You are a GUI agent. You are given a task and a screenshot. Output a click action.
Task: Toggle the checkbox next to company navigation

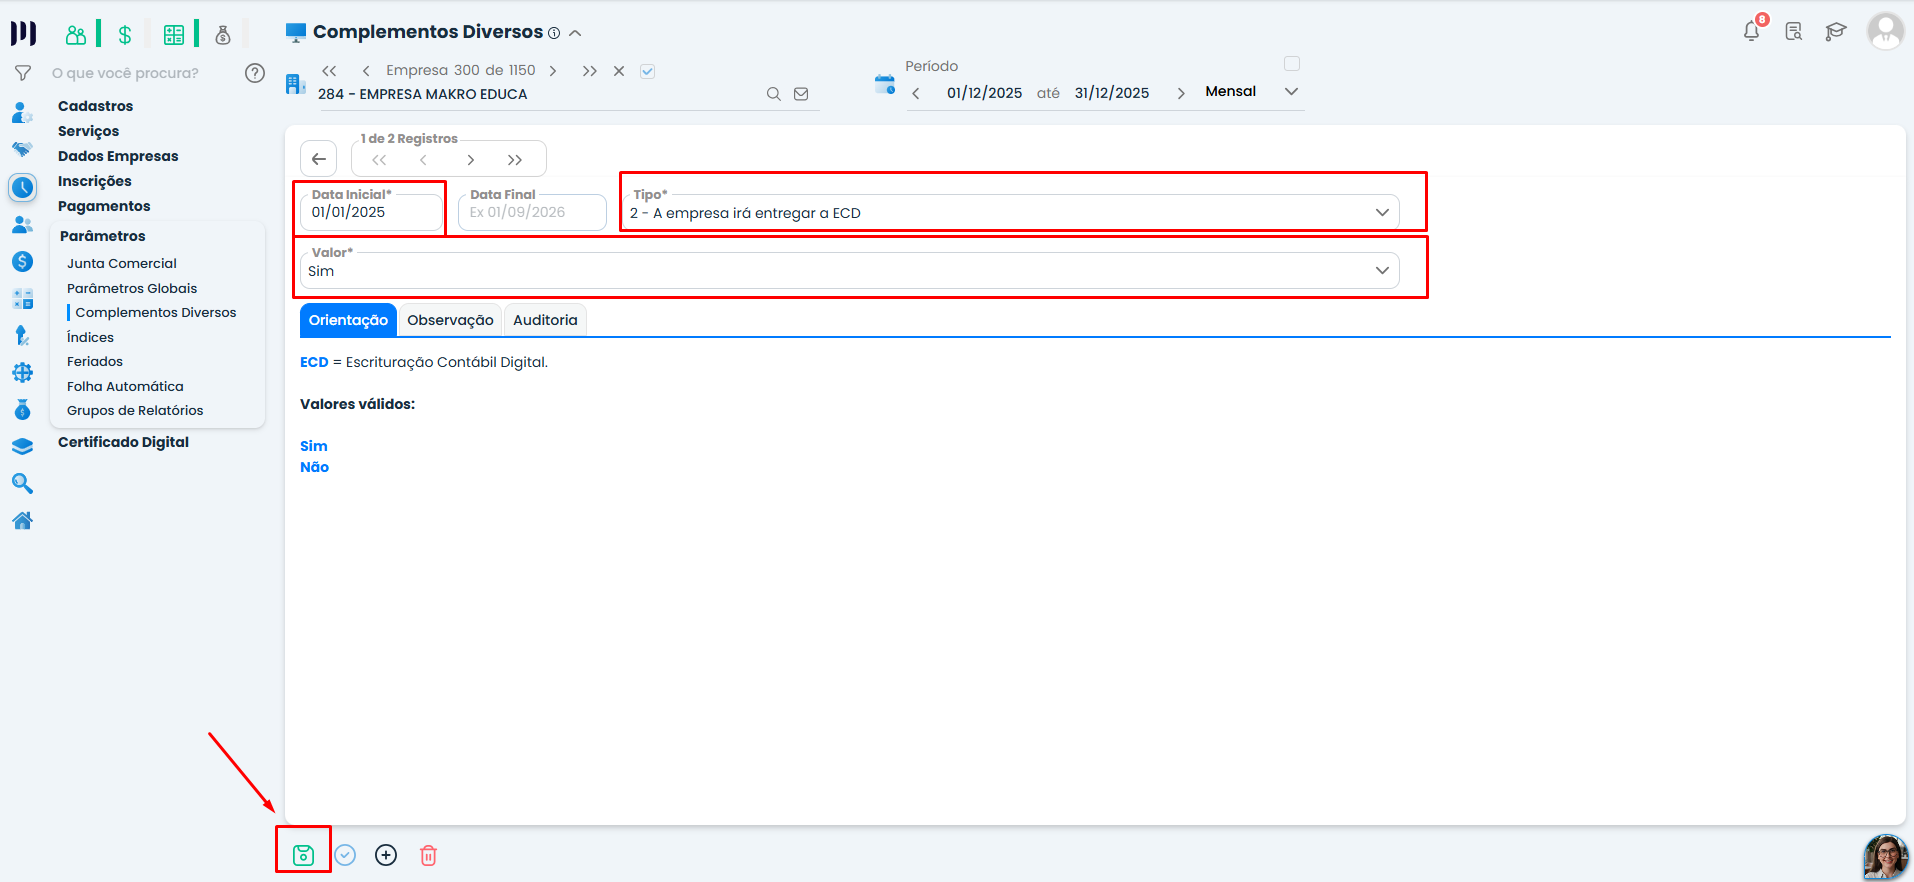[647, 71]
